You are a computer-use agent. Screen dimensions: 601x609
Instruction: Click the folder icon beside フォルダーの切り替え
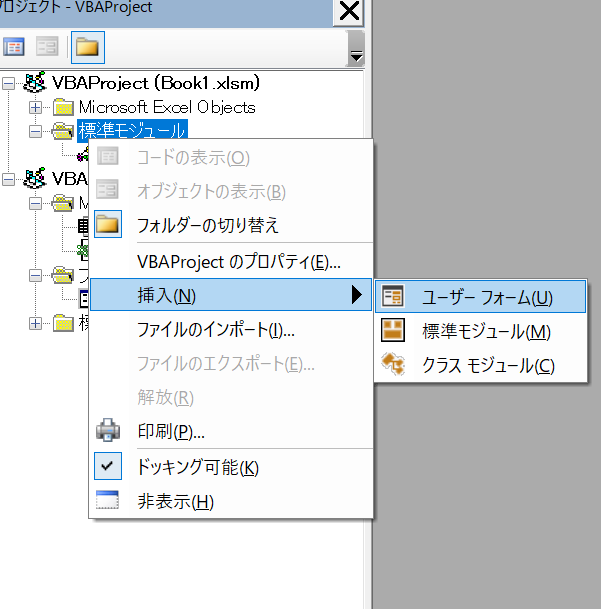(x=107, y=225)
